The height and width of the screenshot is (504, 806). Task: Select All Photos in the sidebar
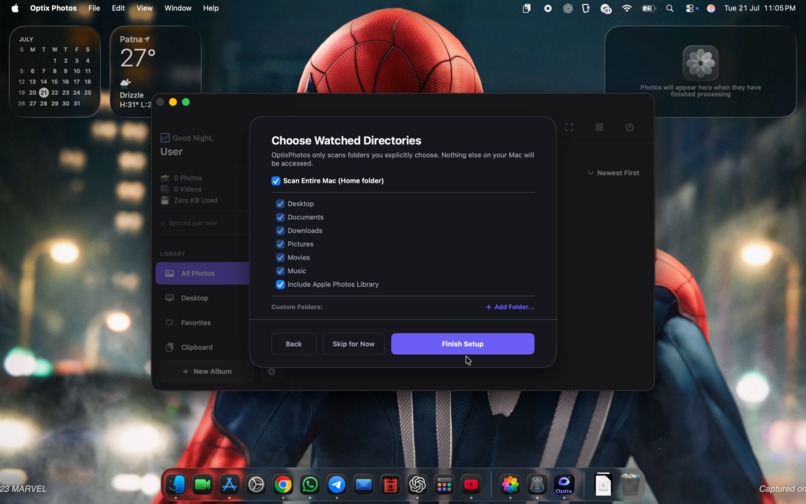pyautogui.click(x=203, y=274)
